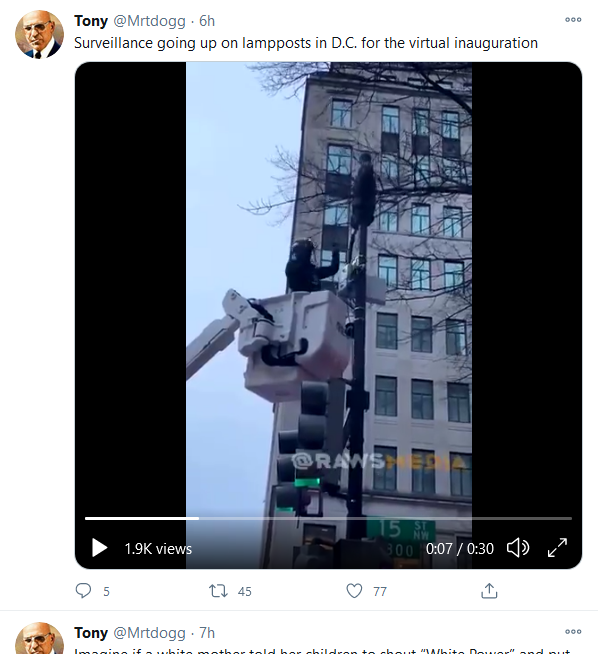
Task: Click the tweet text about surveillance lampposts
Action: pos(306,43)
